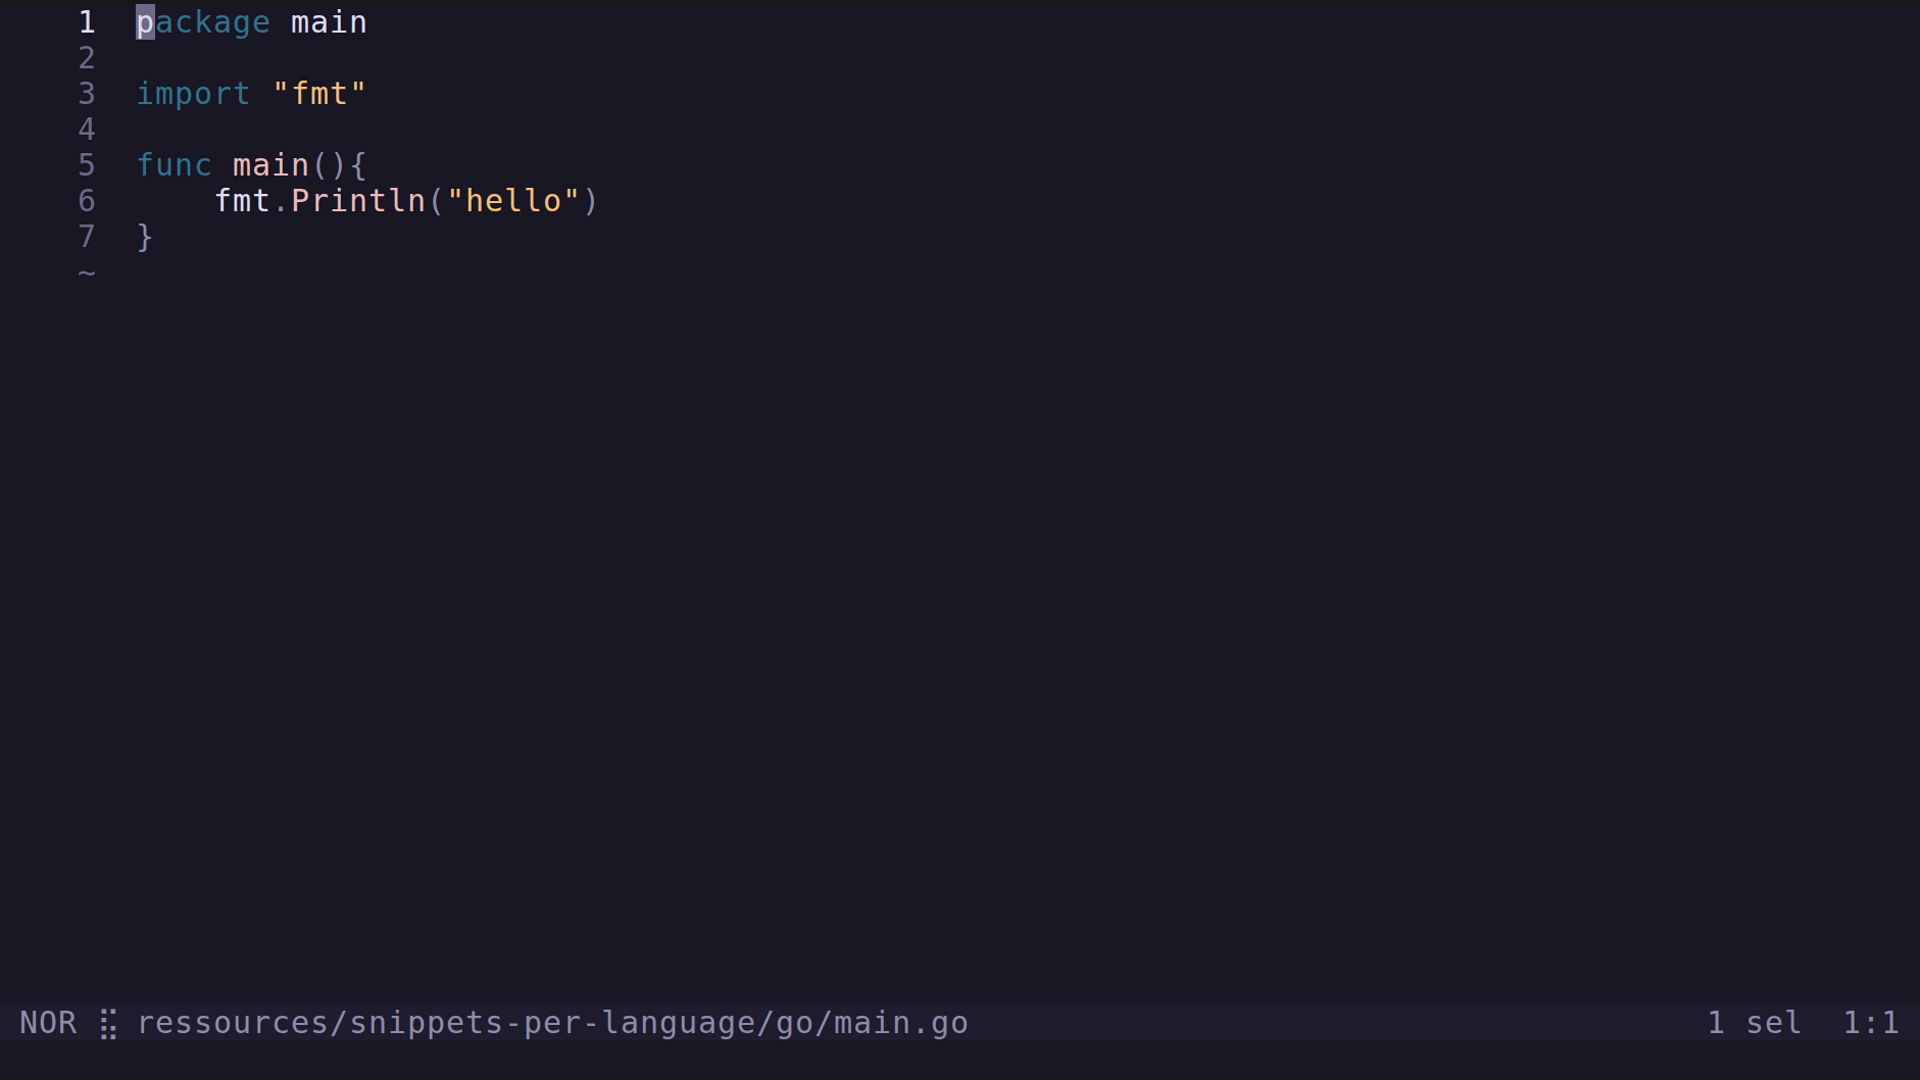
Task: Click the closing brace on line 7
Action: (x=145, y=237)
